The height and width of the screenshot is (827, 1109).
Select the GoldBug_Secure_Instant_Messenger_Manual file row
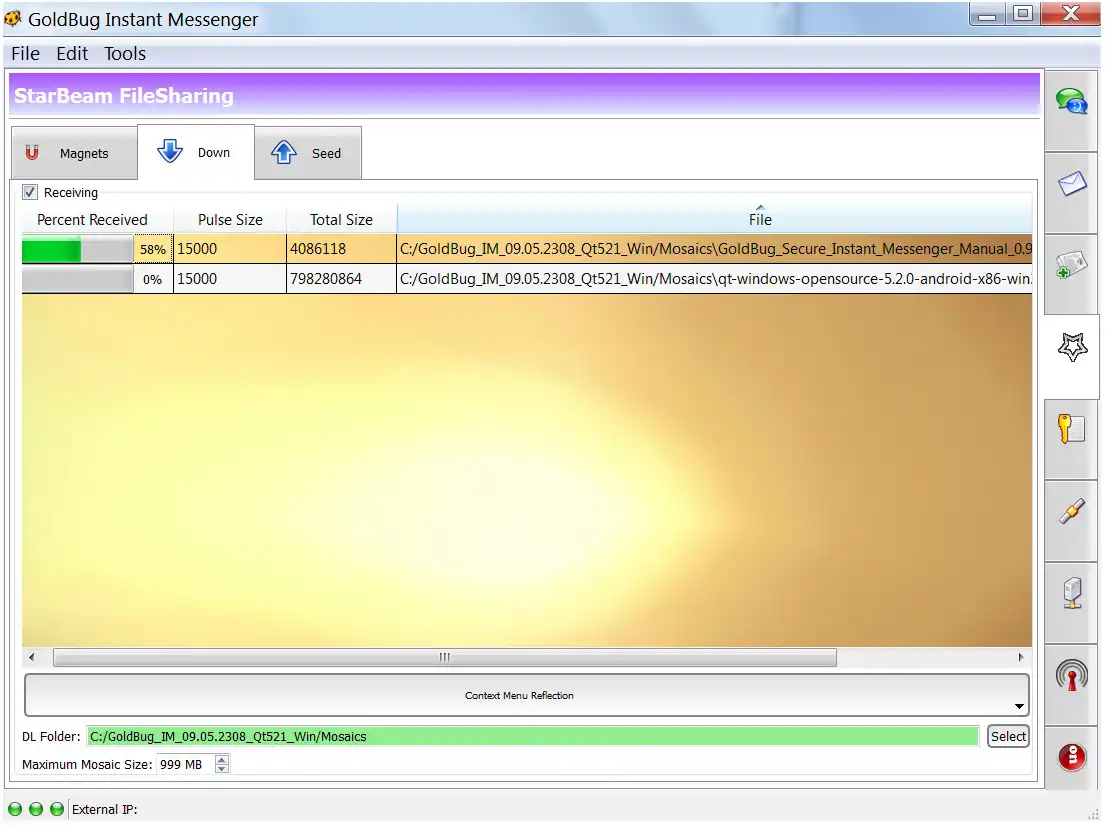click(x=714, y=249)
